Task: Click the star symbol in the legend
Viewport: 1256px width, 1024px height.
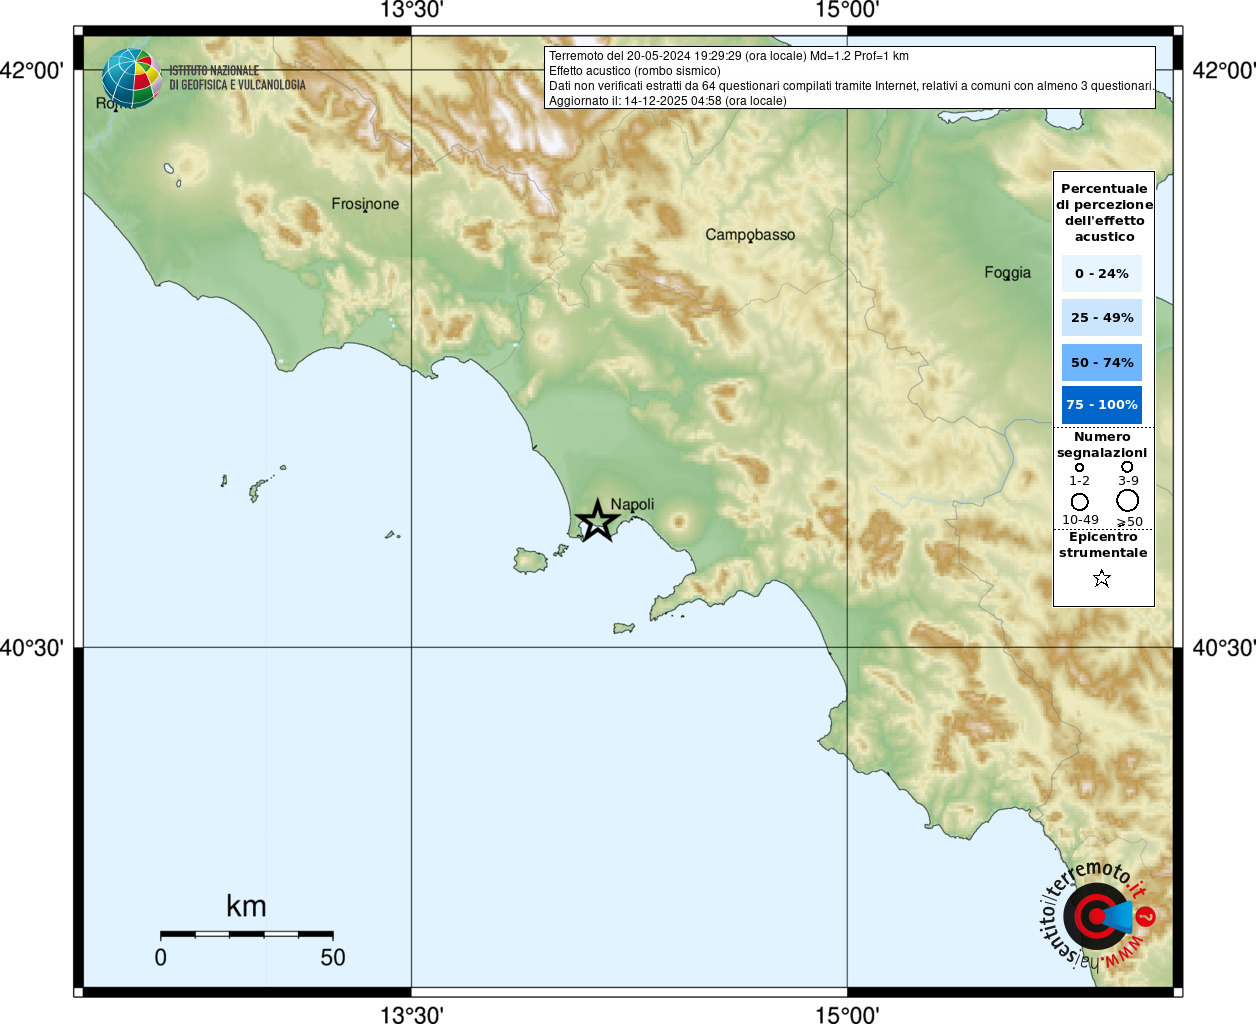Action: pyautogui.click(x=1102, y=578)
